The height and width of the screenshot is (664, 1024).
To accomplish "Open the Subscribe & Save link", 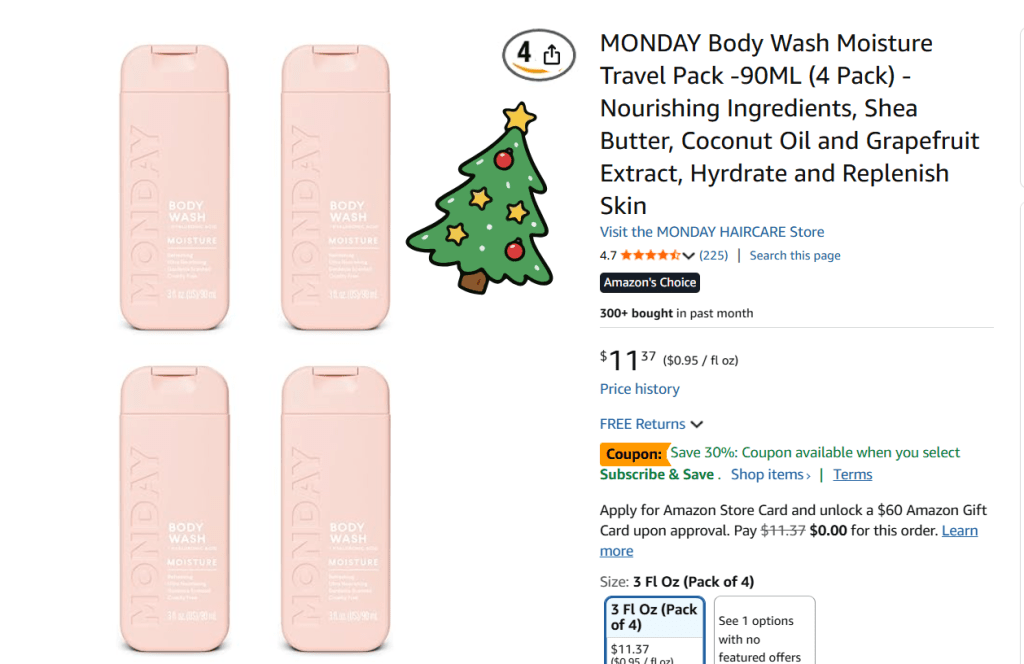I will pos(657,475).
